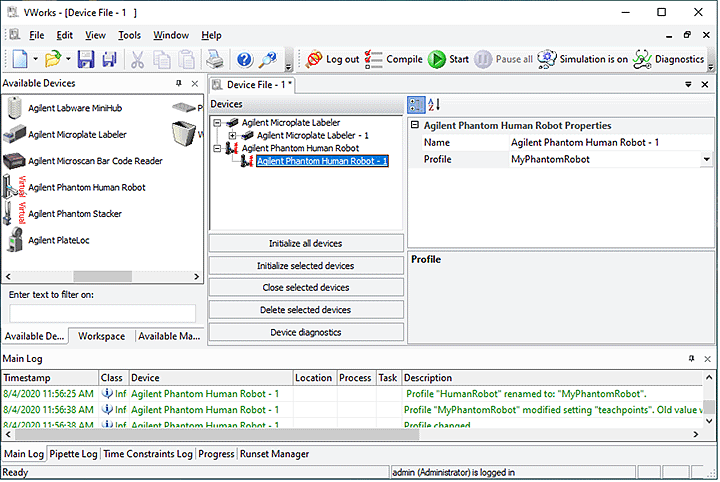The image size is (720, 482).
Task: Click Log out in toolbar
Action: [x=333, y=59]
